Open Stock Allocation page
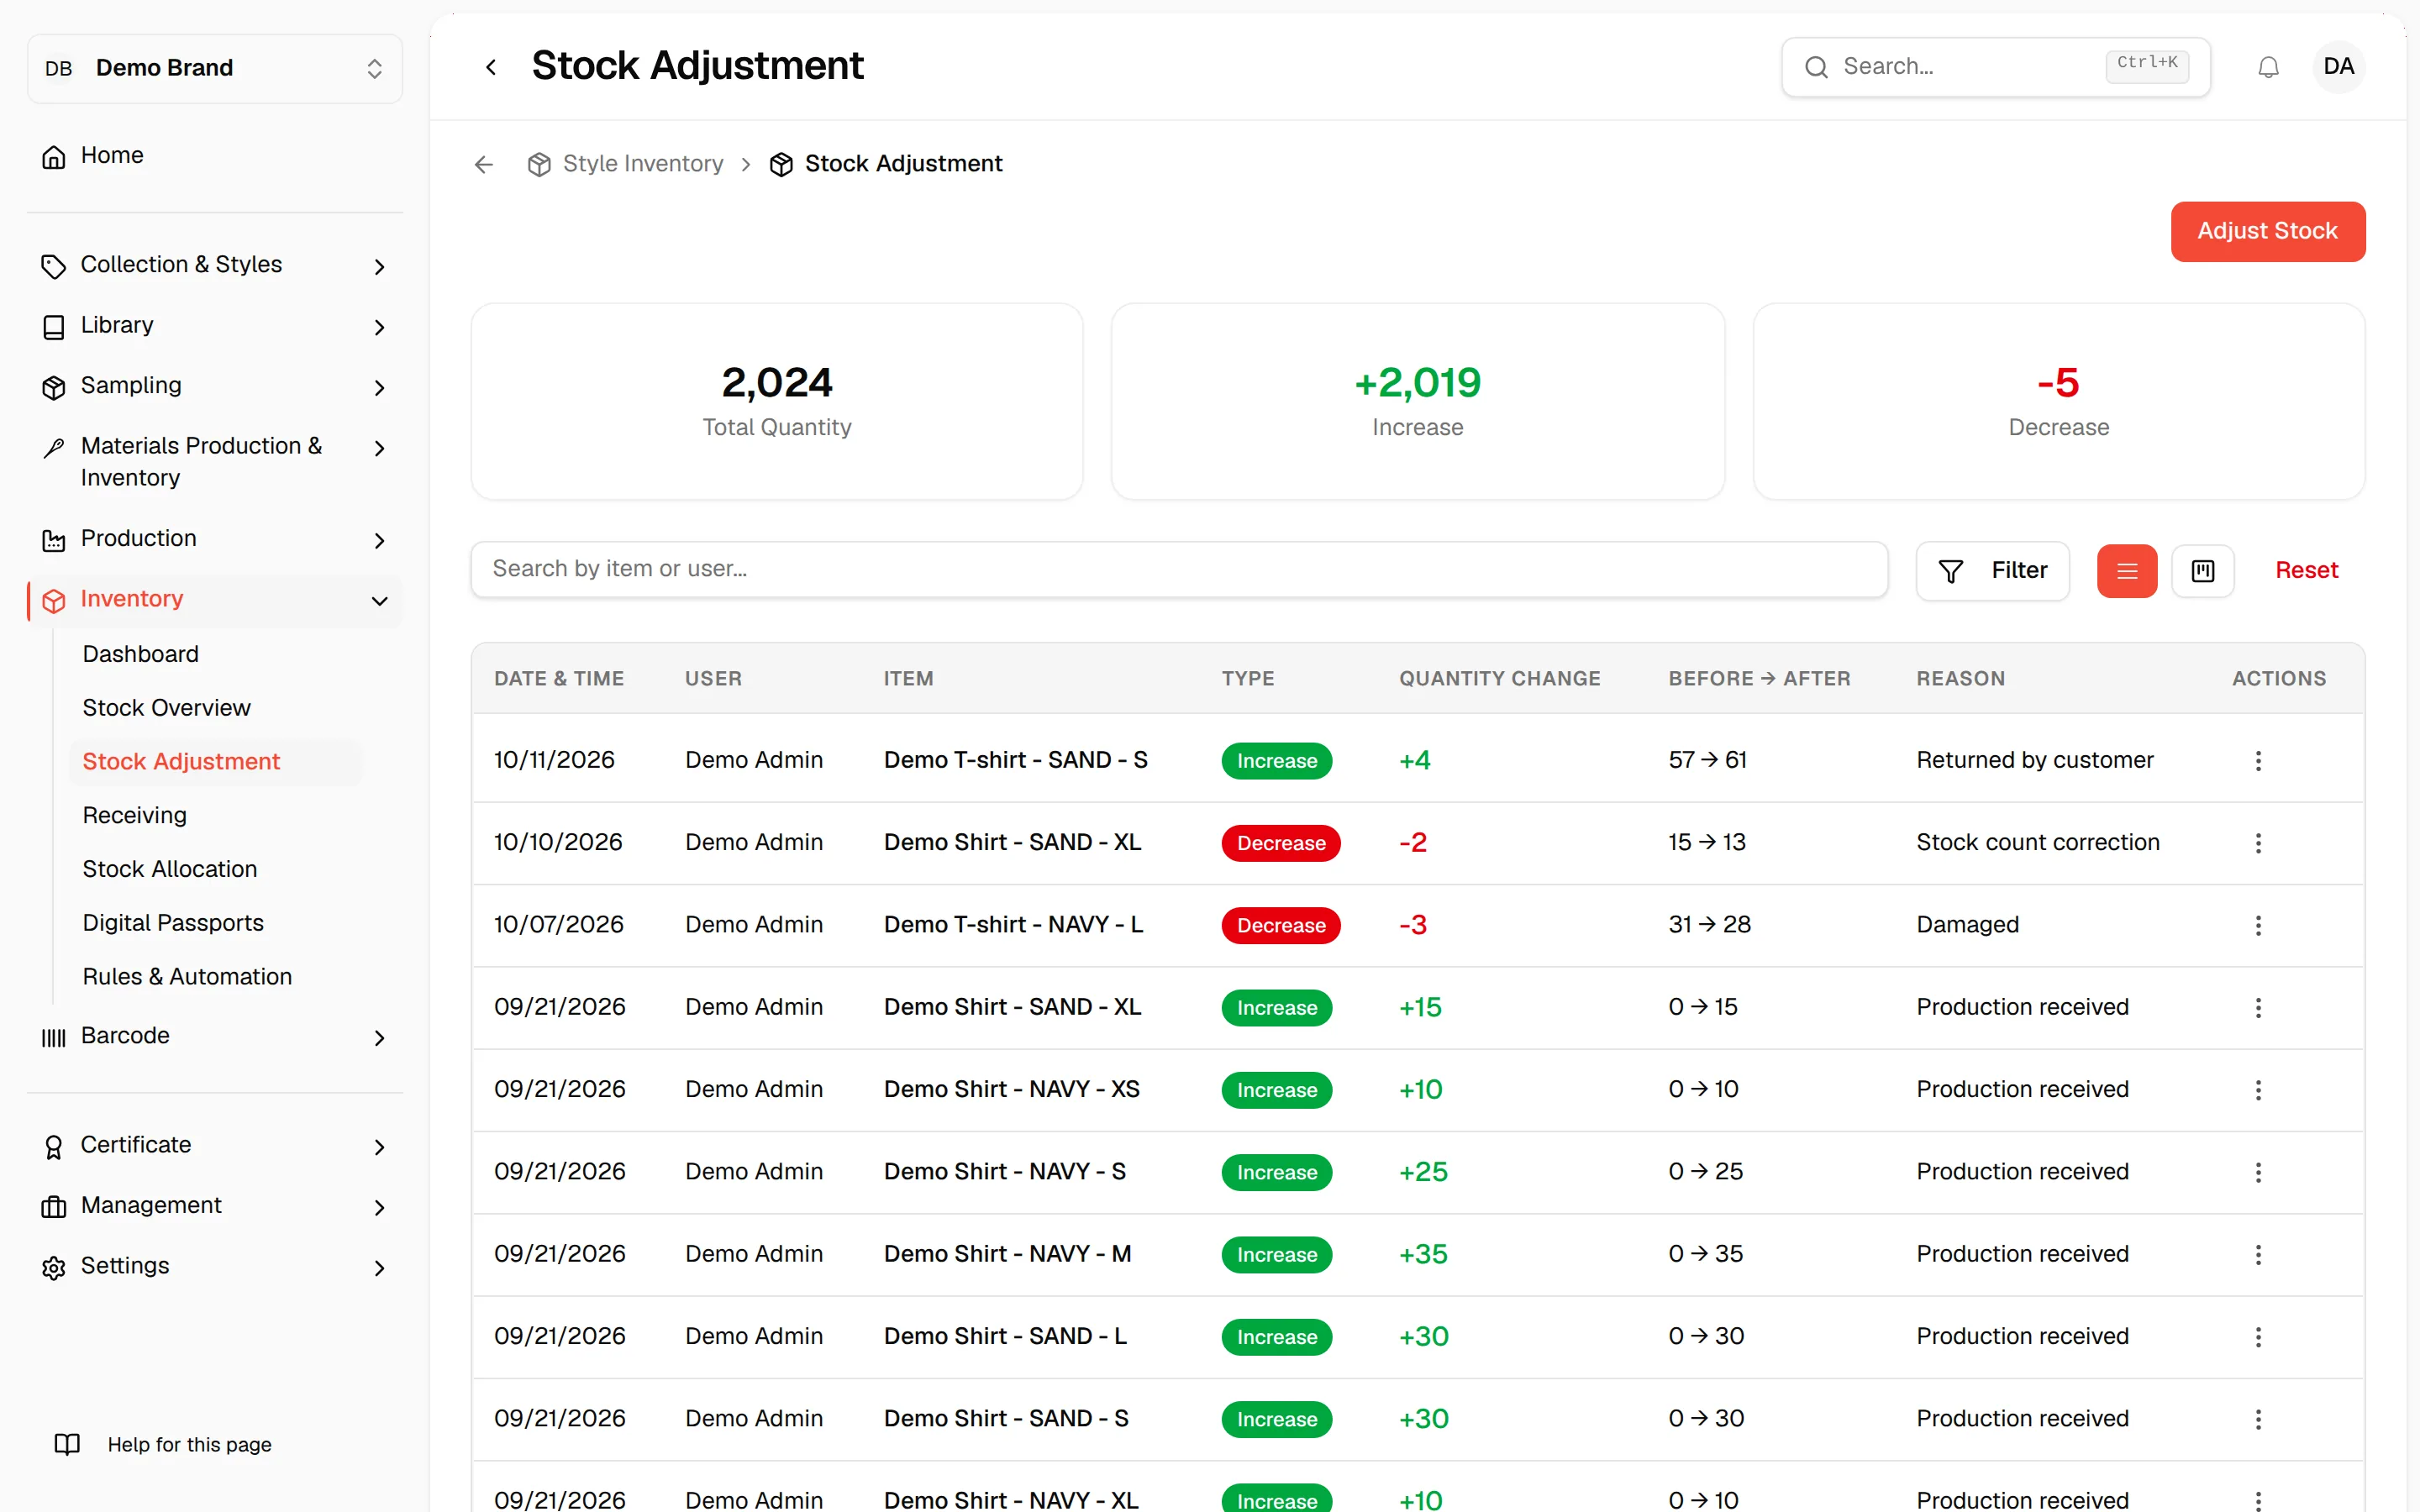This screenshot has width=2420, height=1512. pos(170,869)
